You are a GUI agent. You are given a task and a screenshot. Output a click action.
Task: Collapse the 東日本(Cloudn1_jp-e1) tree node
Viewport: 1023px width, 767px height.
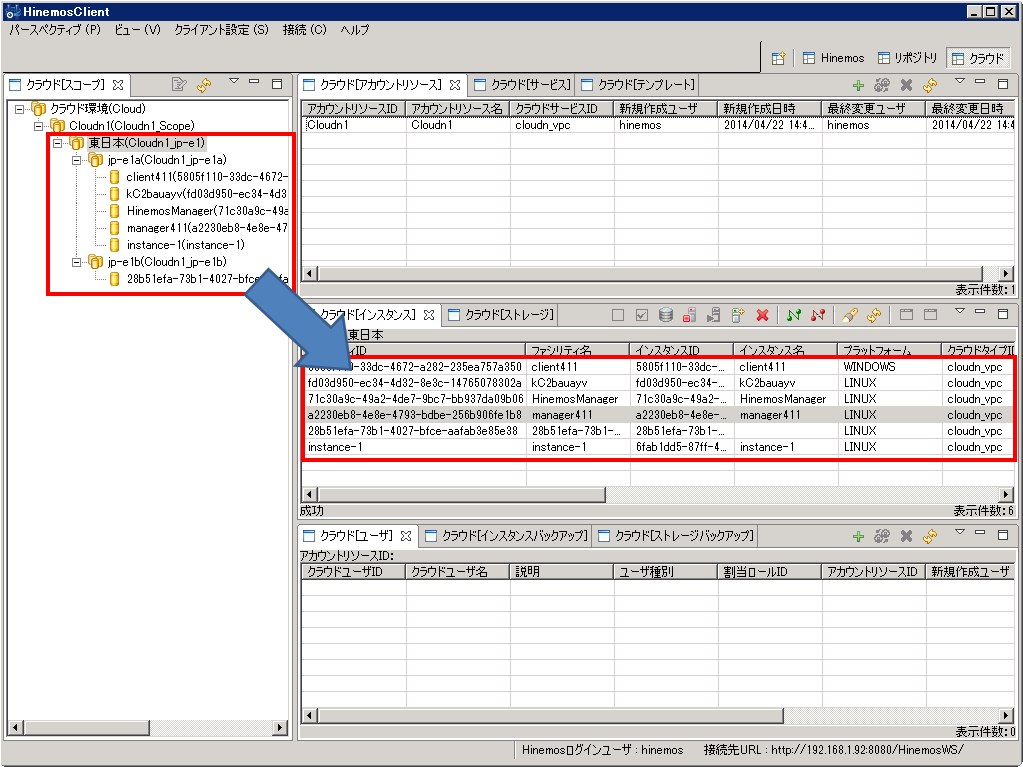[x=58, y=143]
